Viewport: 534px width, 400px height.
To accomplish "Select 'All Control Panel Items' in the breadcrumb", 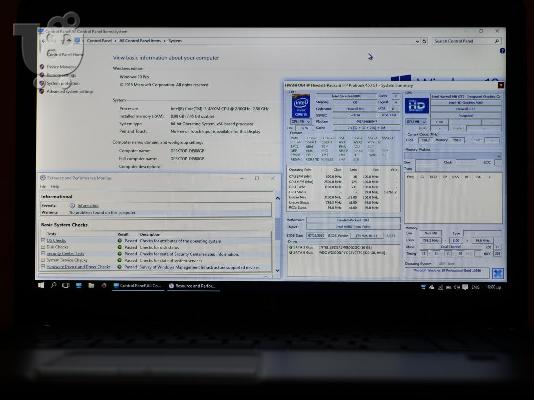I will point(140,41).
